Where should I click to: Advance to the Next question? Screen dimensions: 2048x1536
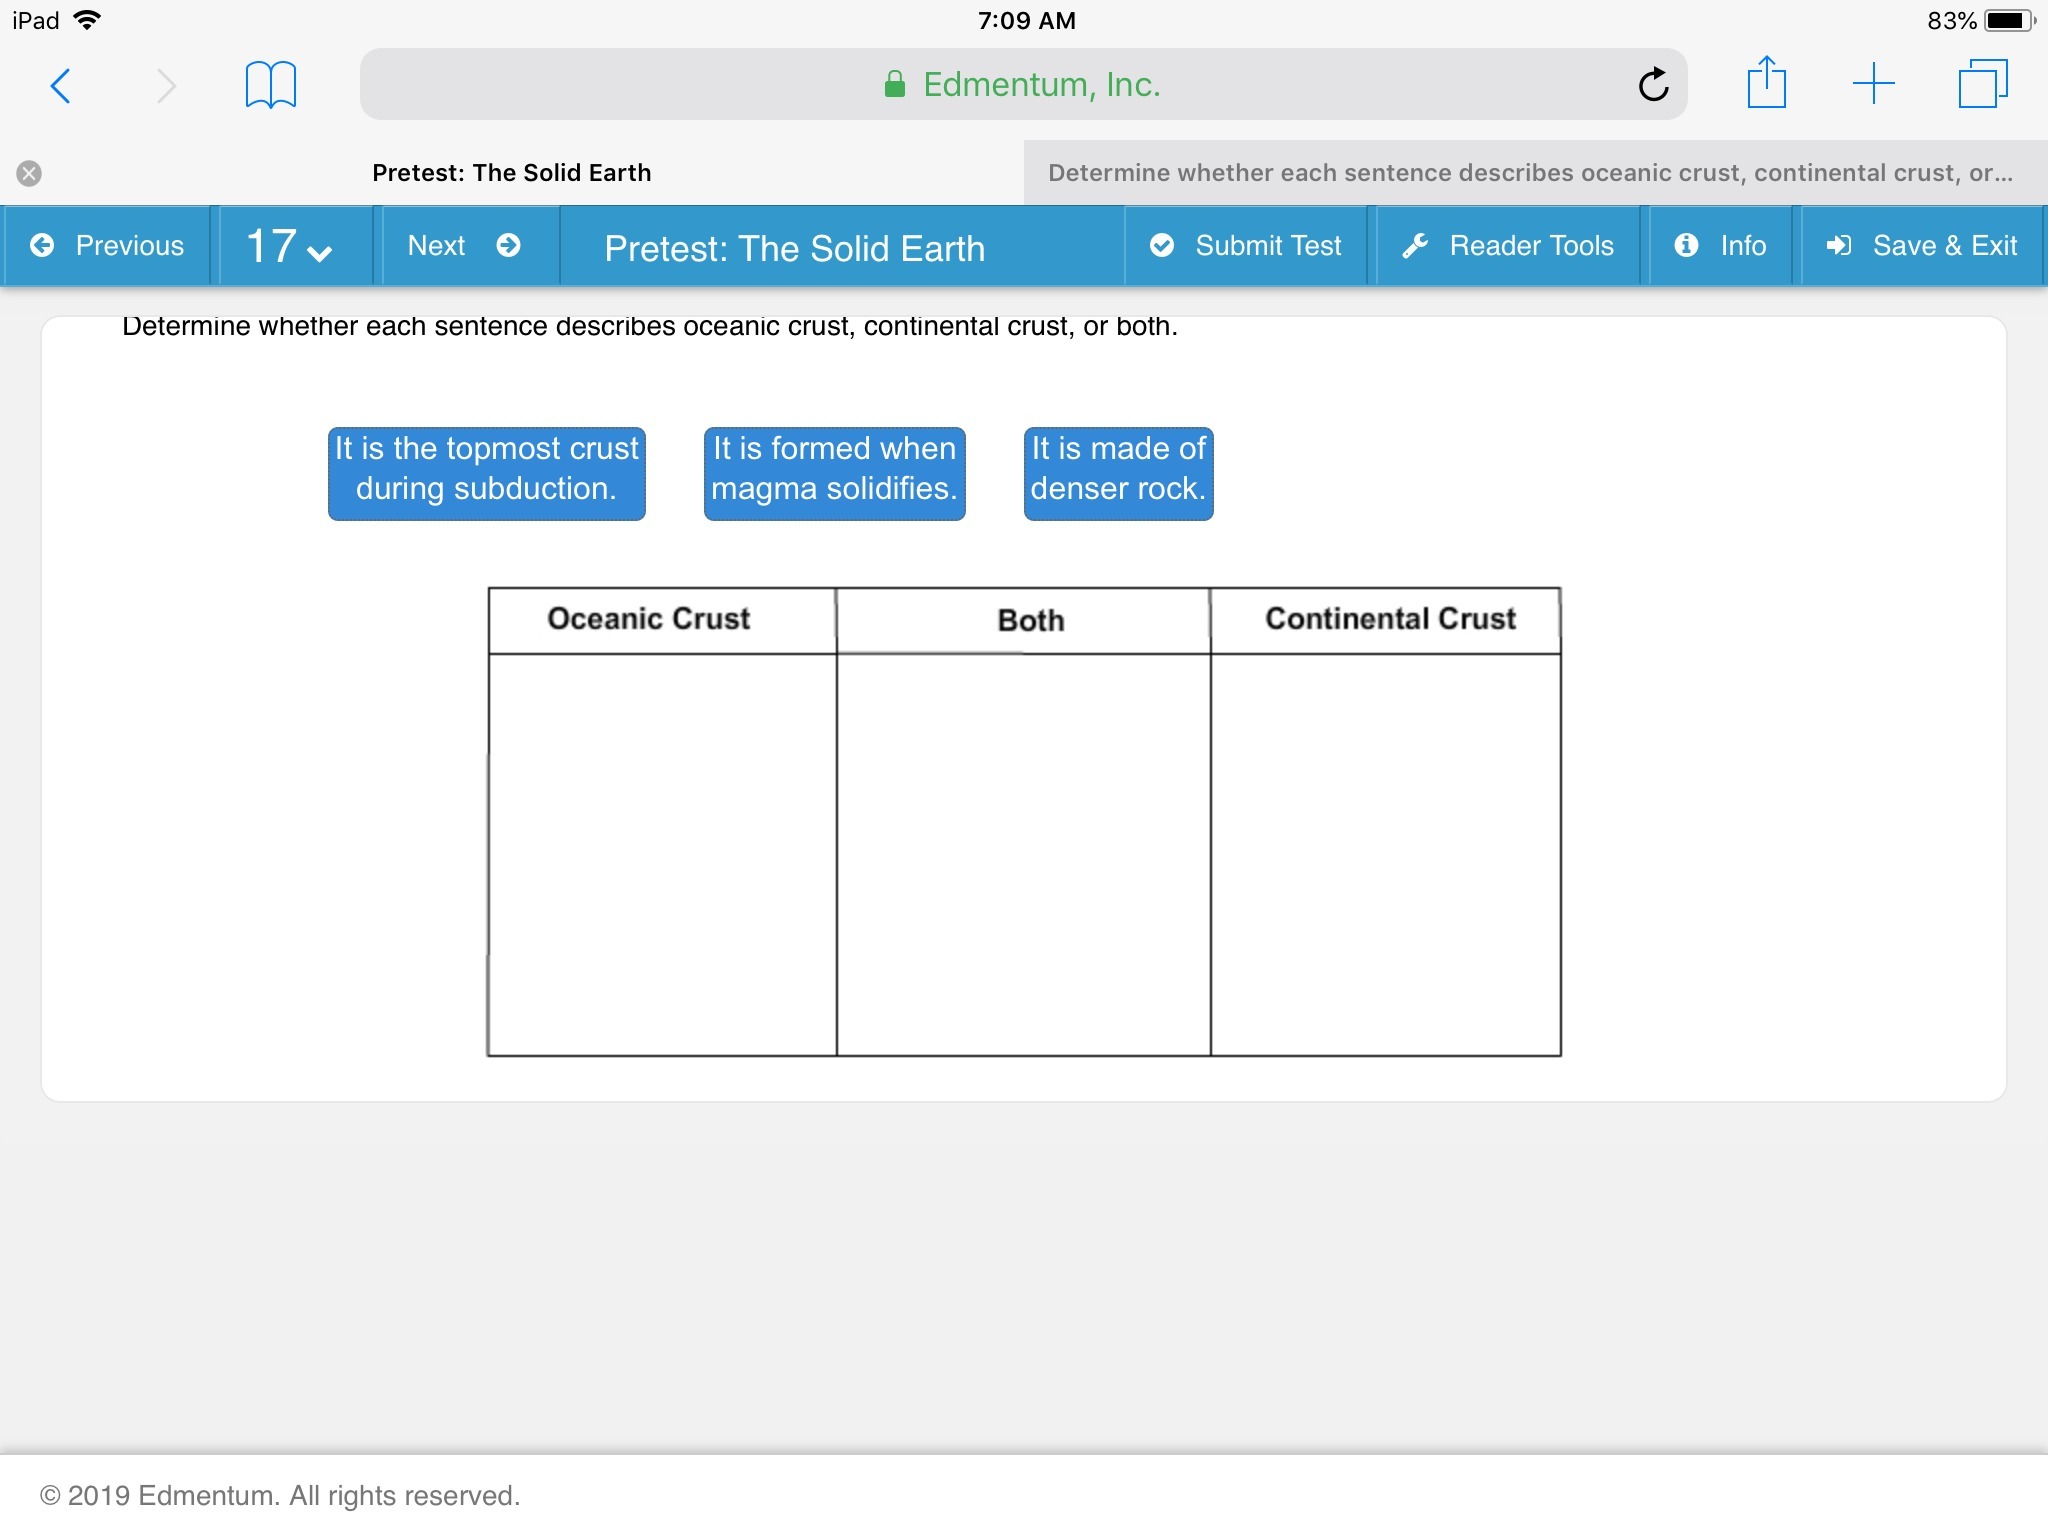464,246
